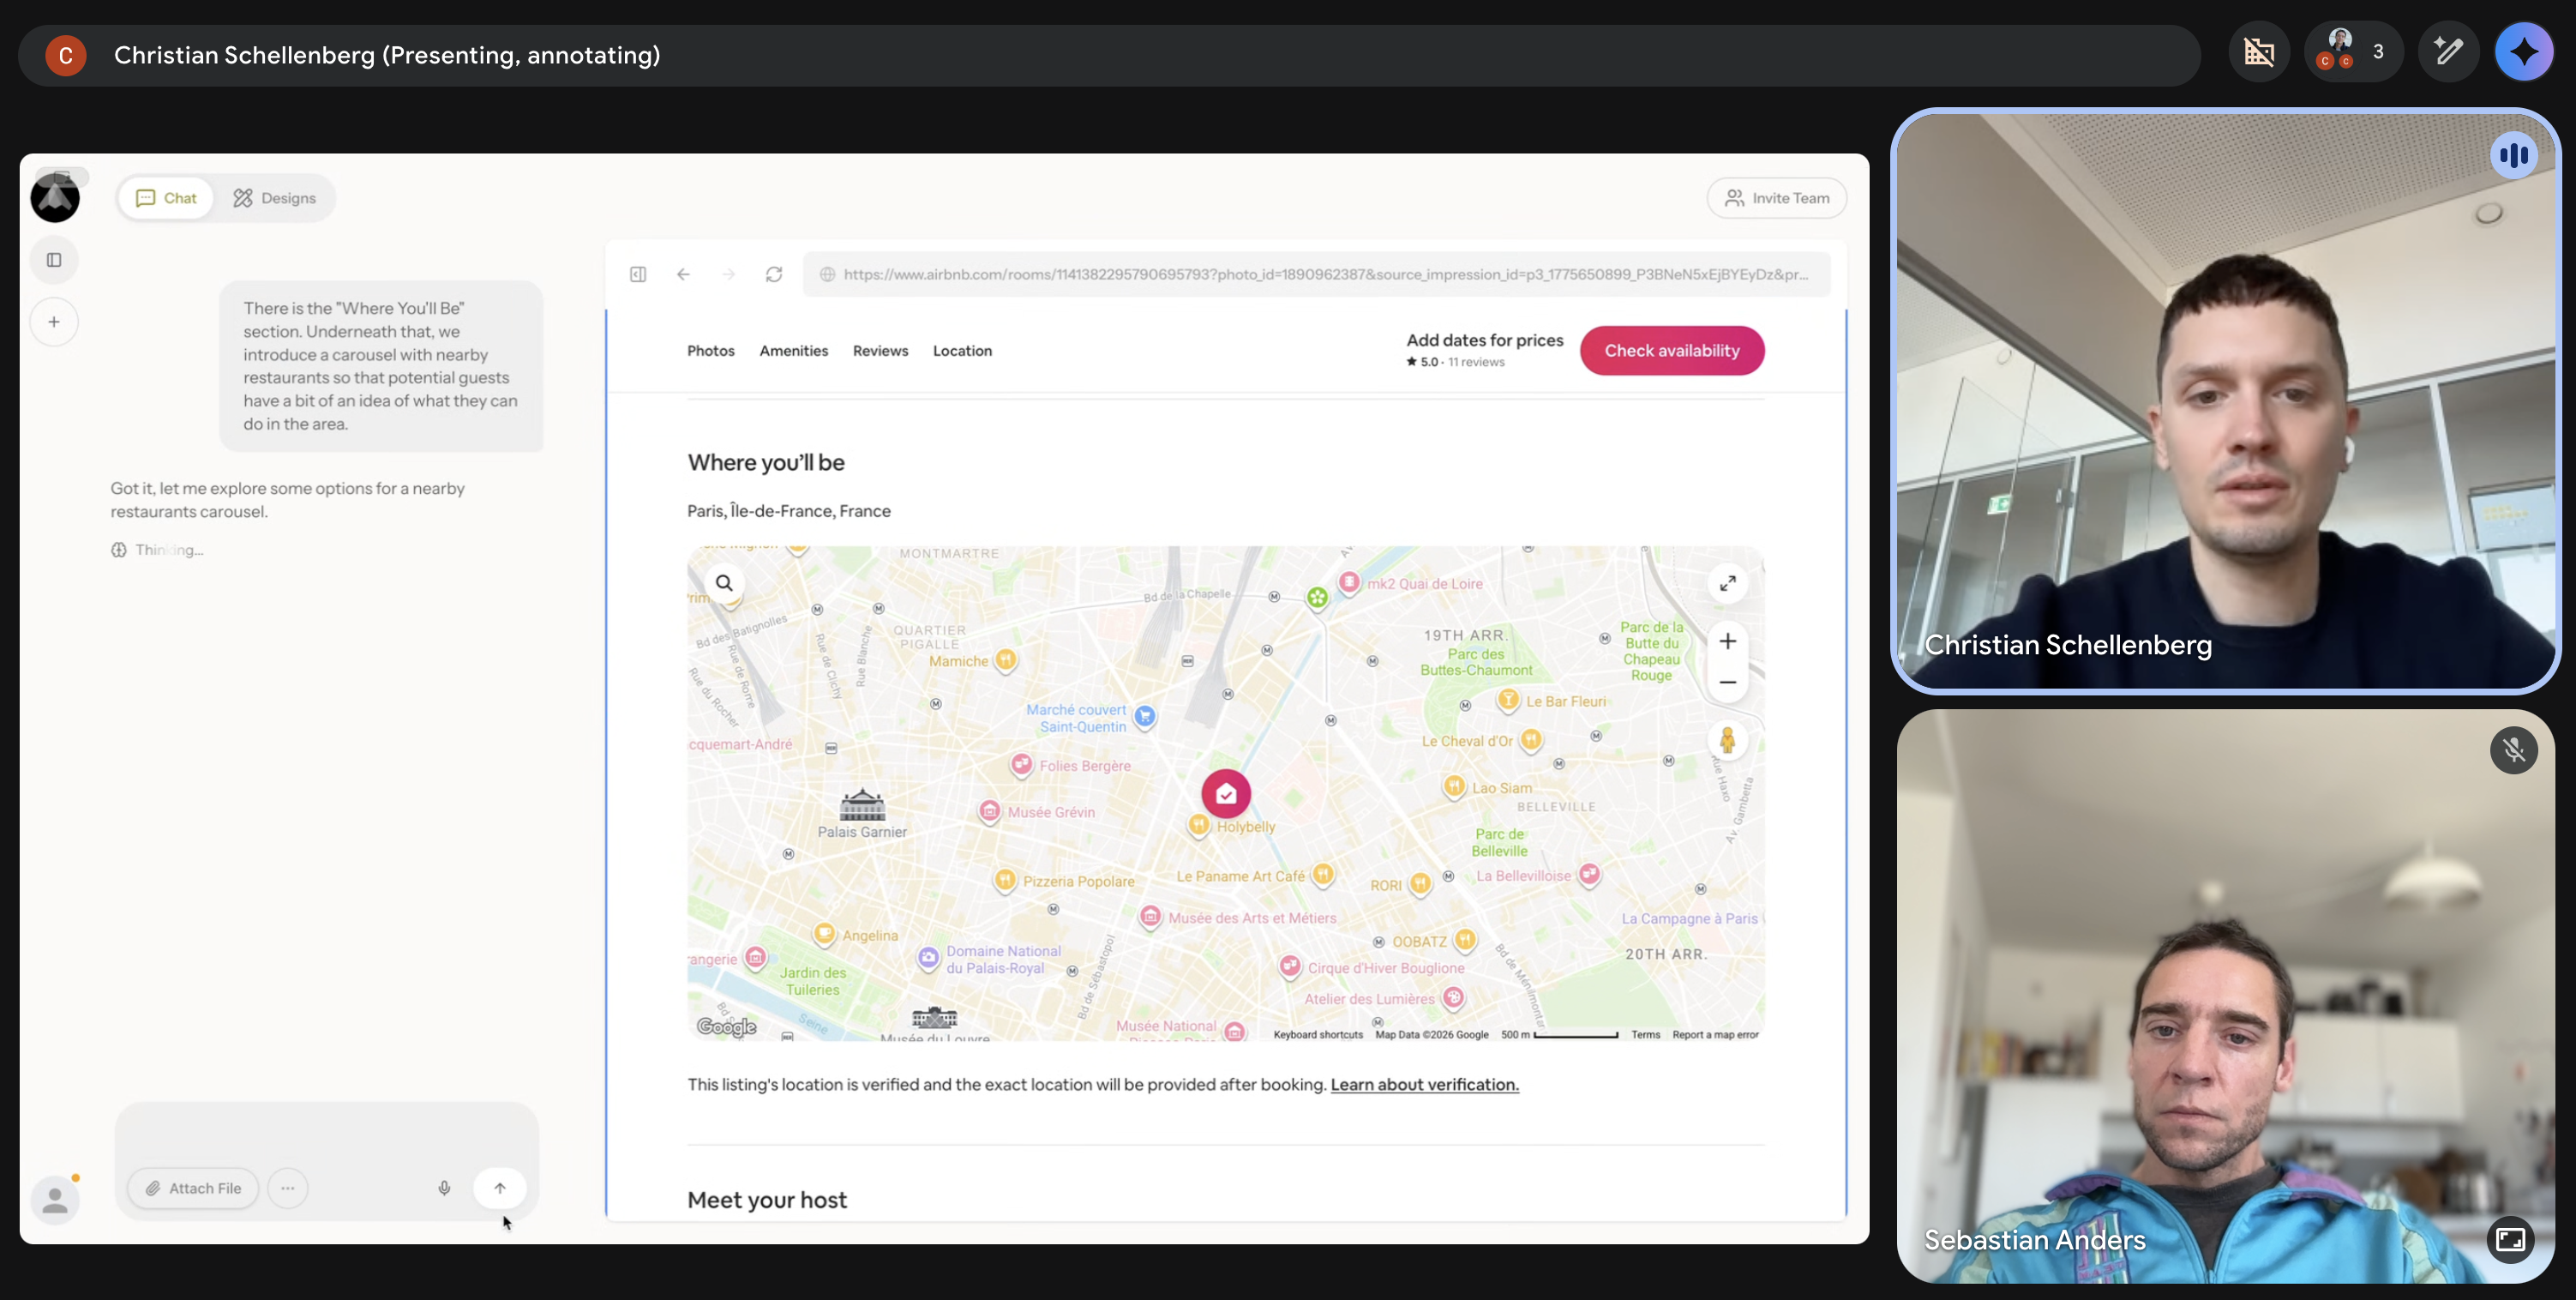This screenshot has width=2576, height=1300.
Task: Click the browser reload icon
Action: [x=774, y=274]
